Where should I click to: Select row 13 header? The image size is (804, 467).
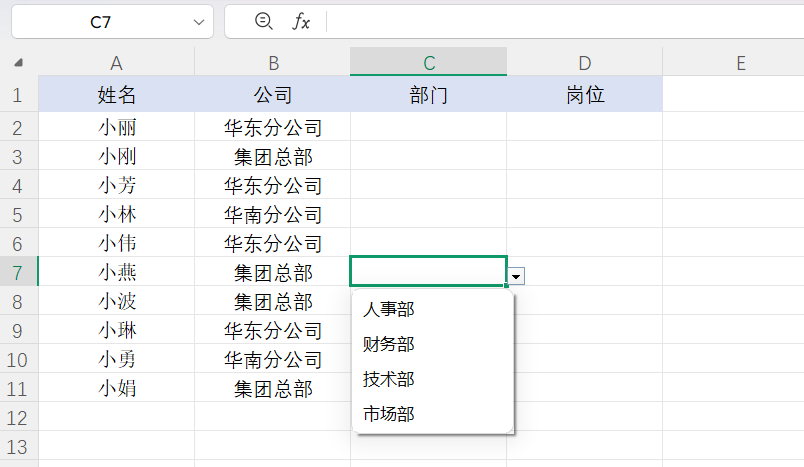[x=19, y=446]
